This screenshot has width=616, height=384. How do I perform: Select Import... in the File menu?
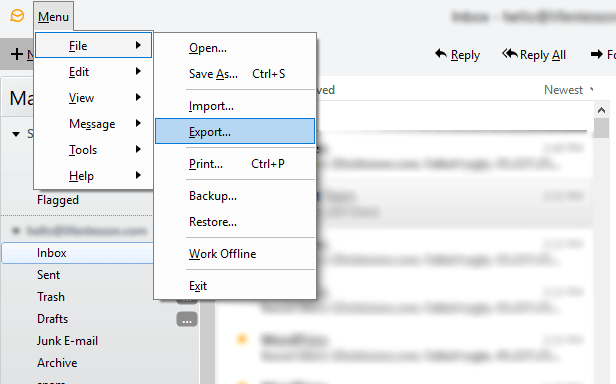235,106
